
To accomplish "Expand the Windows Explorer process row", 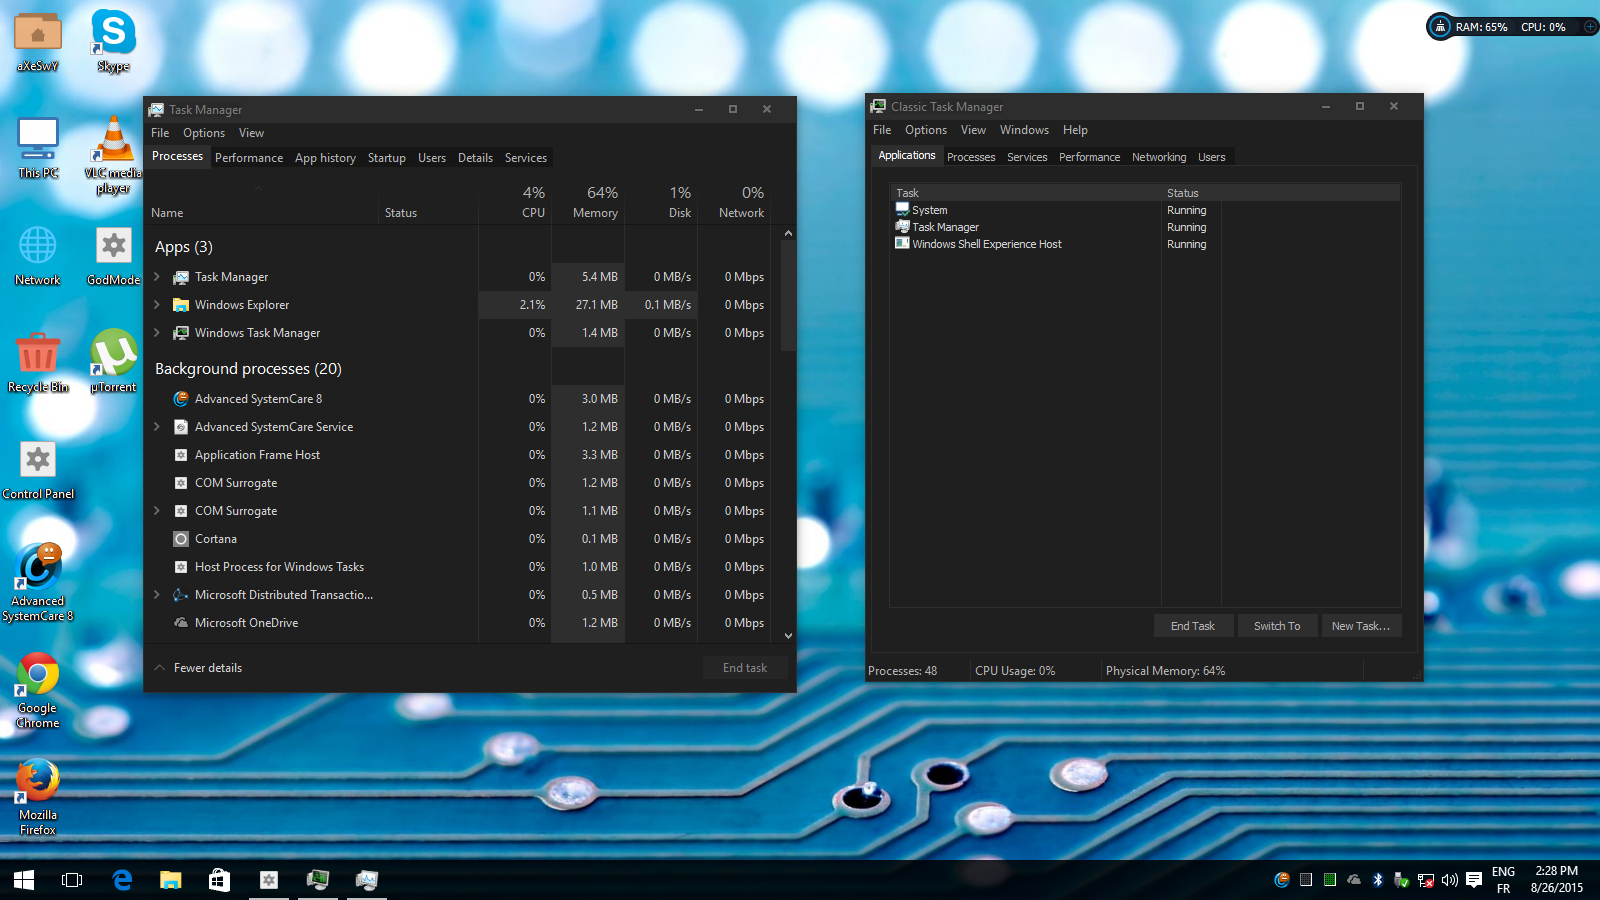I will (x=157, y=305).
